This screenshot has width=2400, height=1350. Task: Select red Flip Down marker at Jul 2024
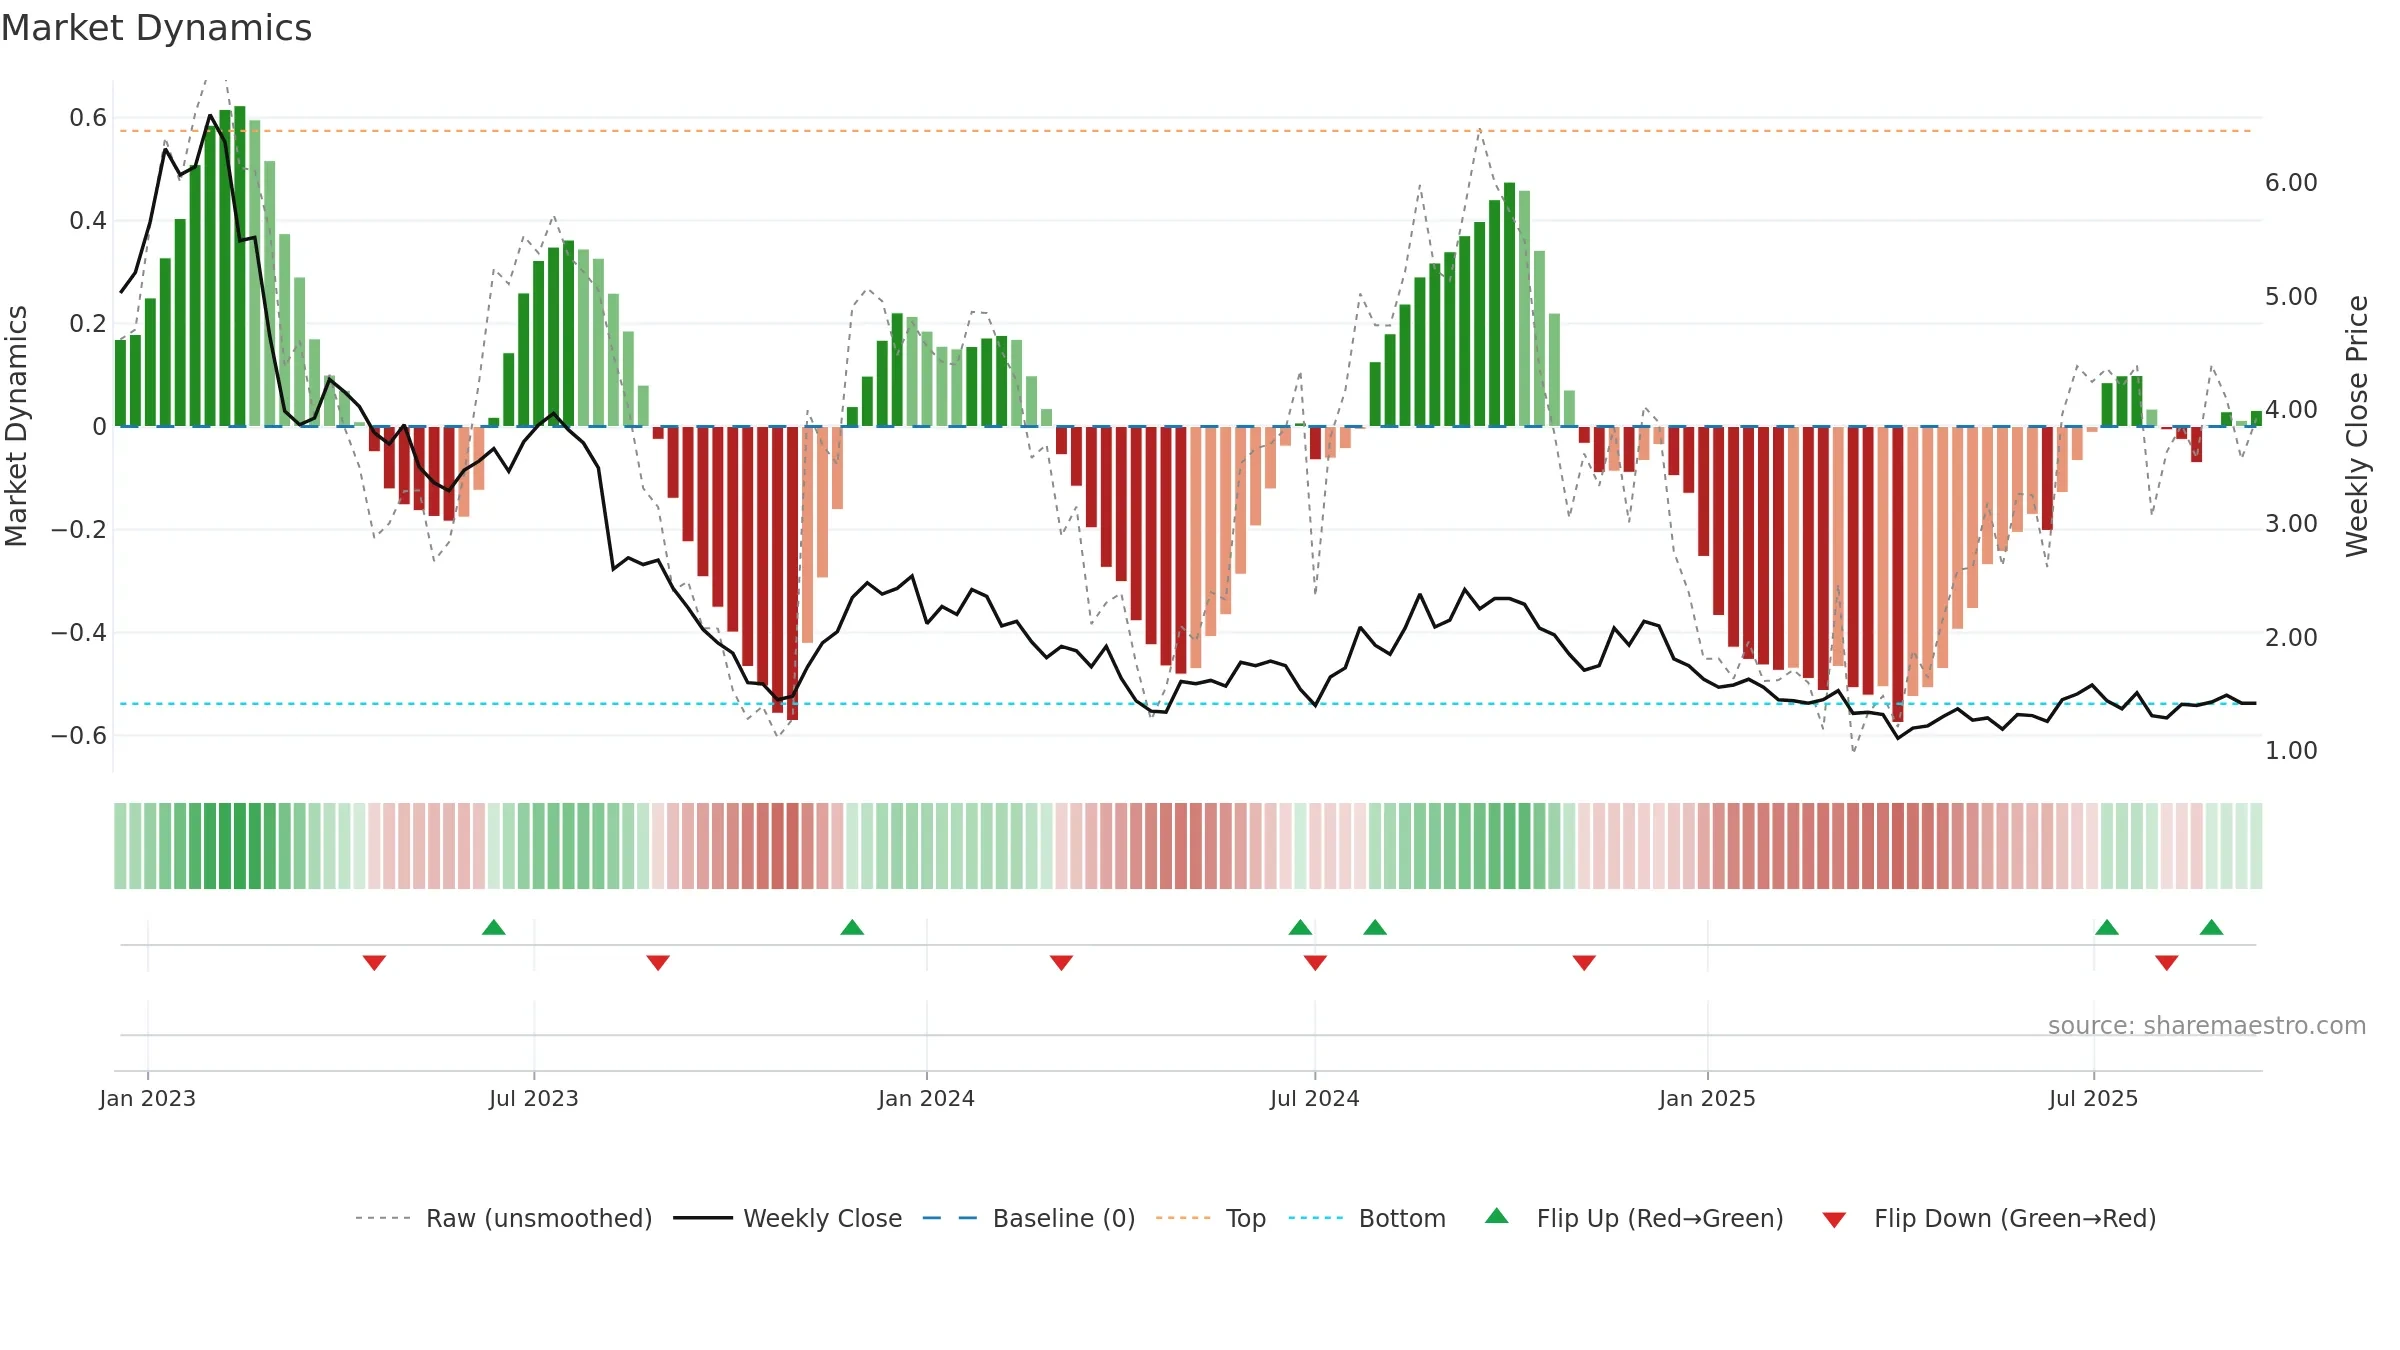(1315, 963)
